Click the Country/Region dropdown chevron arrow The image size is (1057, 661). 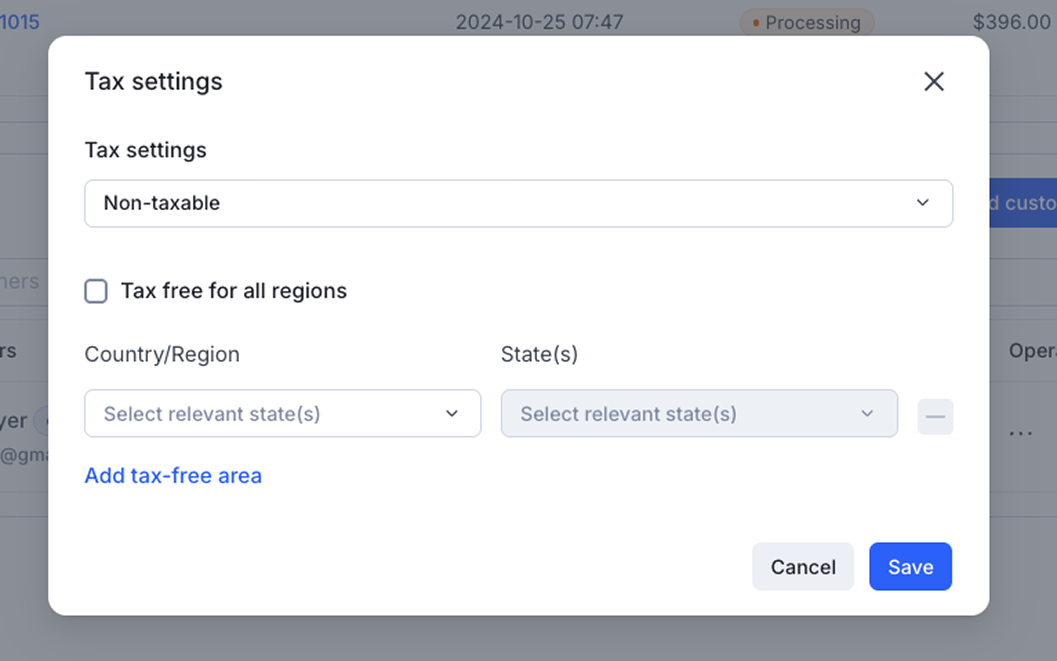pyautogui.click(x=452, y=414)
